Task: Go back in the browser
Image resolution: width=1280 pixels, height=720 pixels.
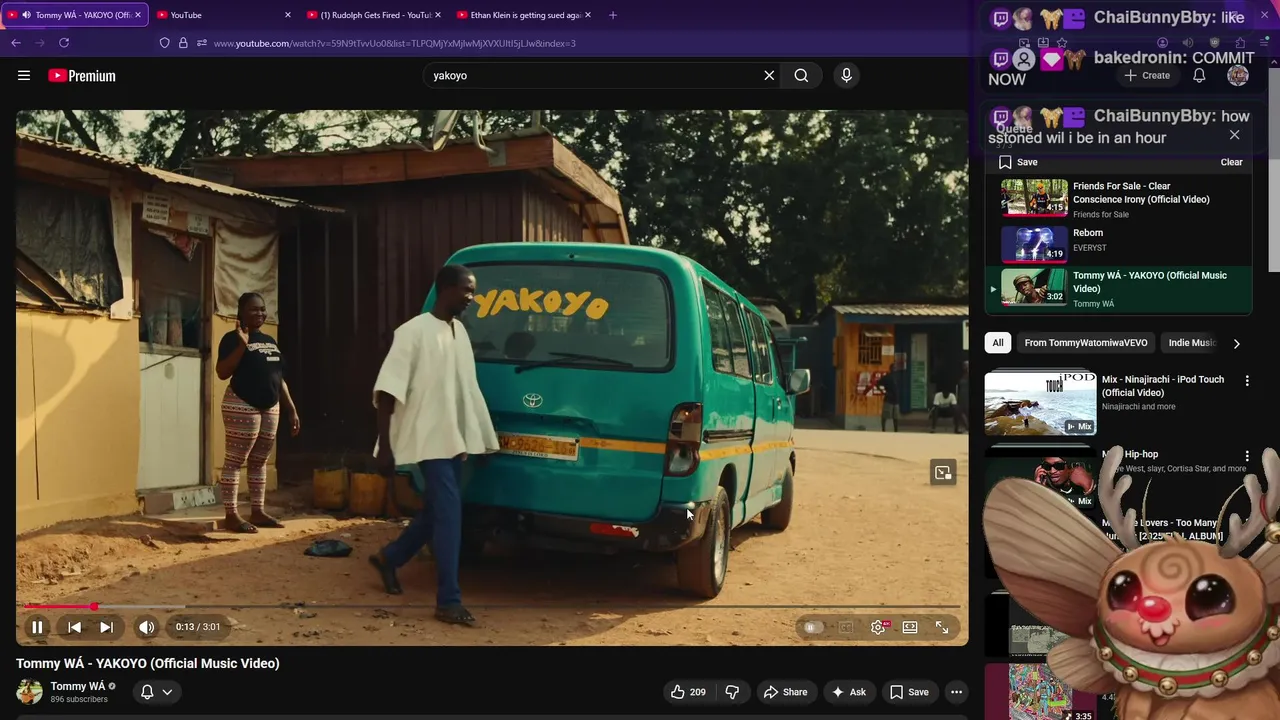Action: [16, 43]
